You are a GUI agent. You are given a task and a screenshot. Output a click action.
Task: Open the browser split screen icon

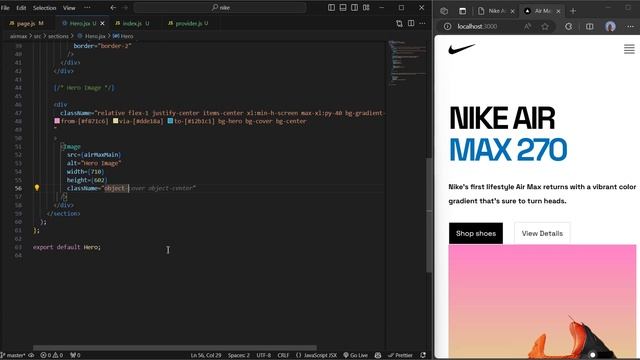(x=590, y=27)
